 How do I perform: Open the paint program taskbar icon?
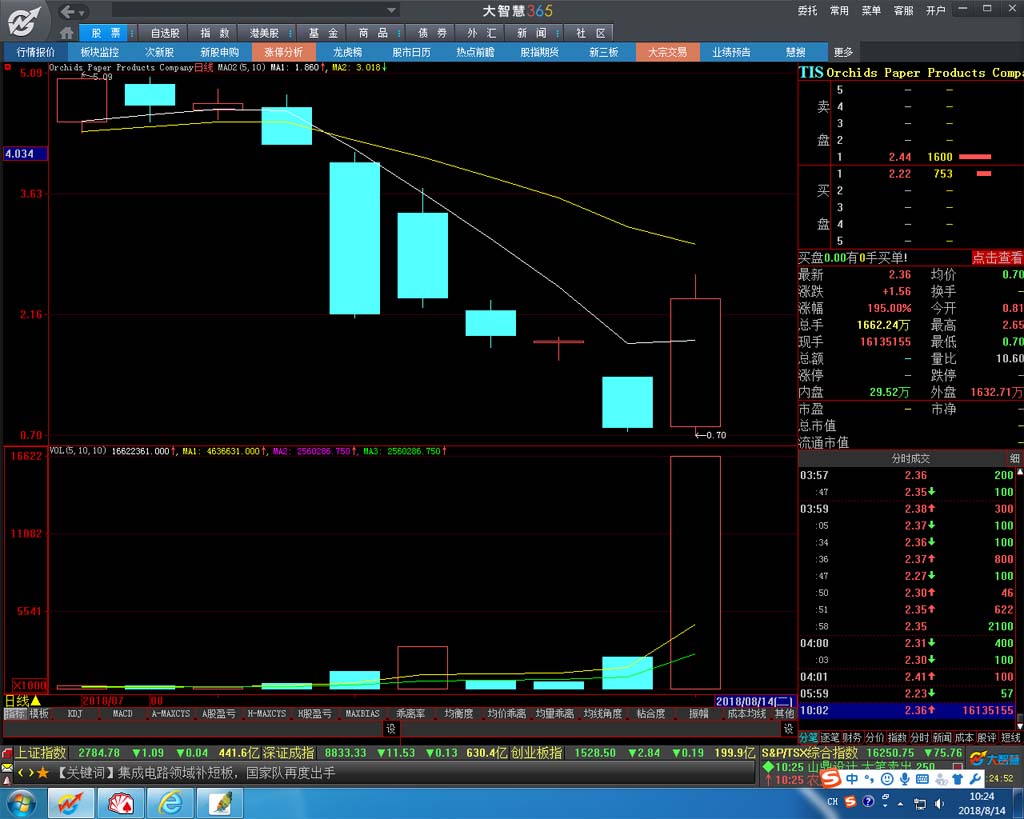coord(221,803)
